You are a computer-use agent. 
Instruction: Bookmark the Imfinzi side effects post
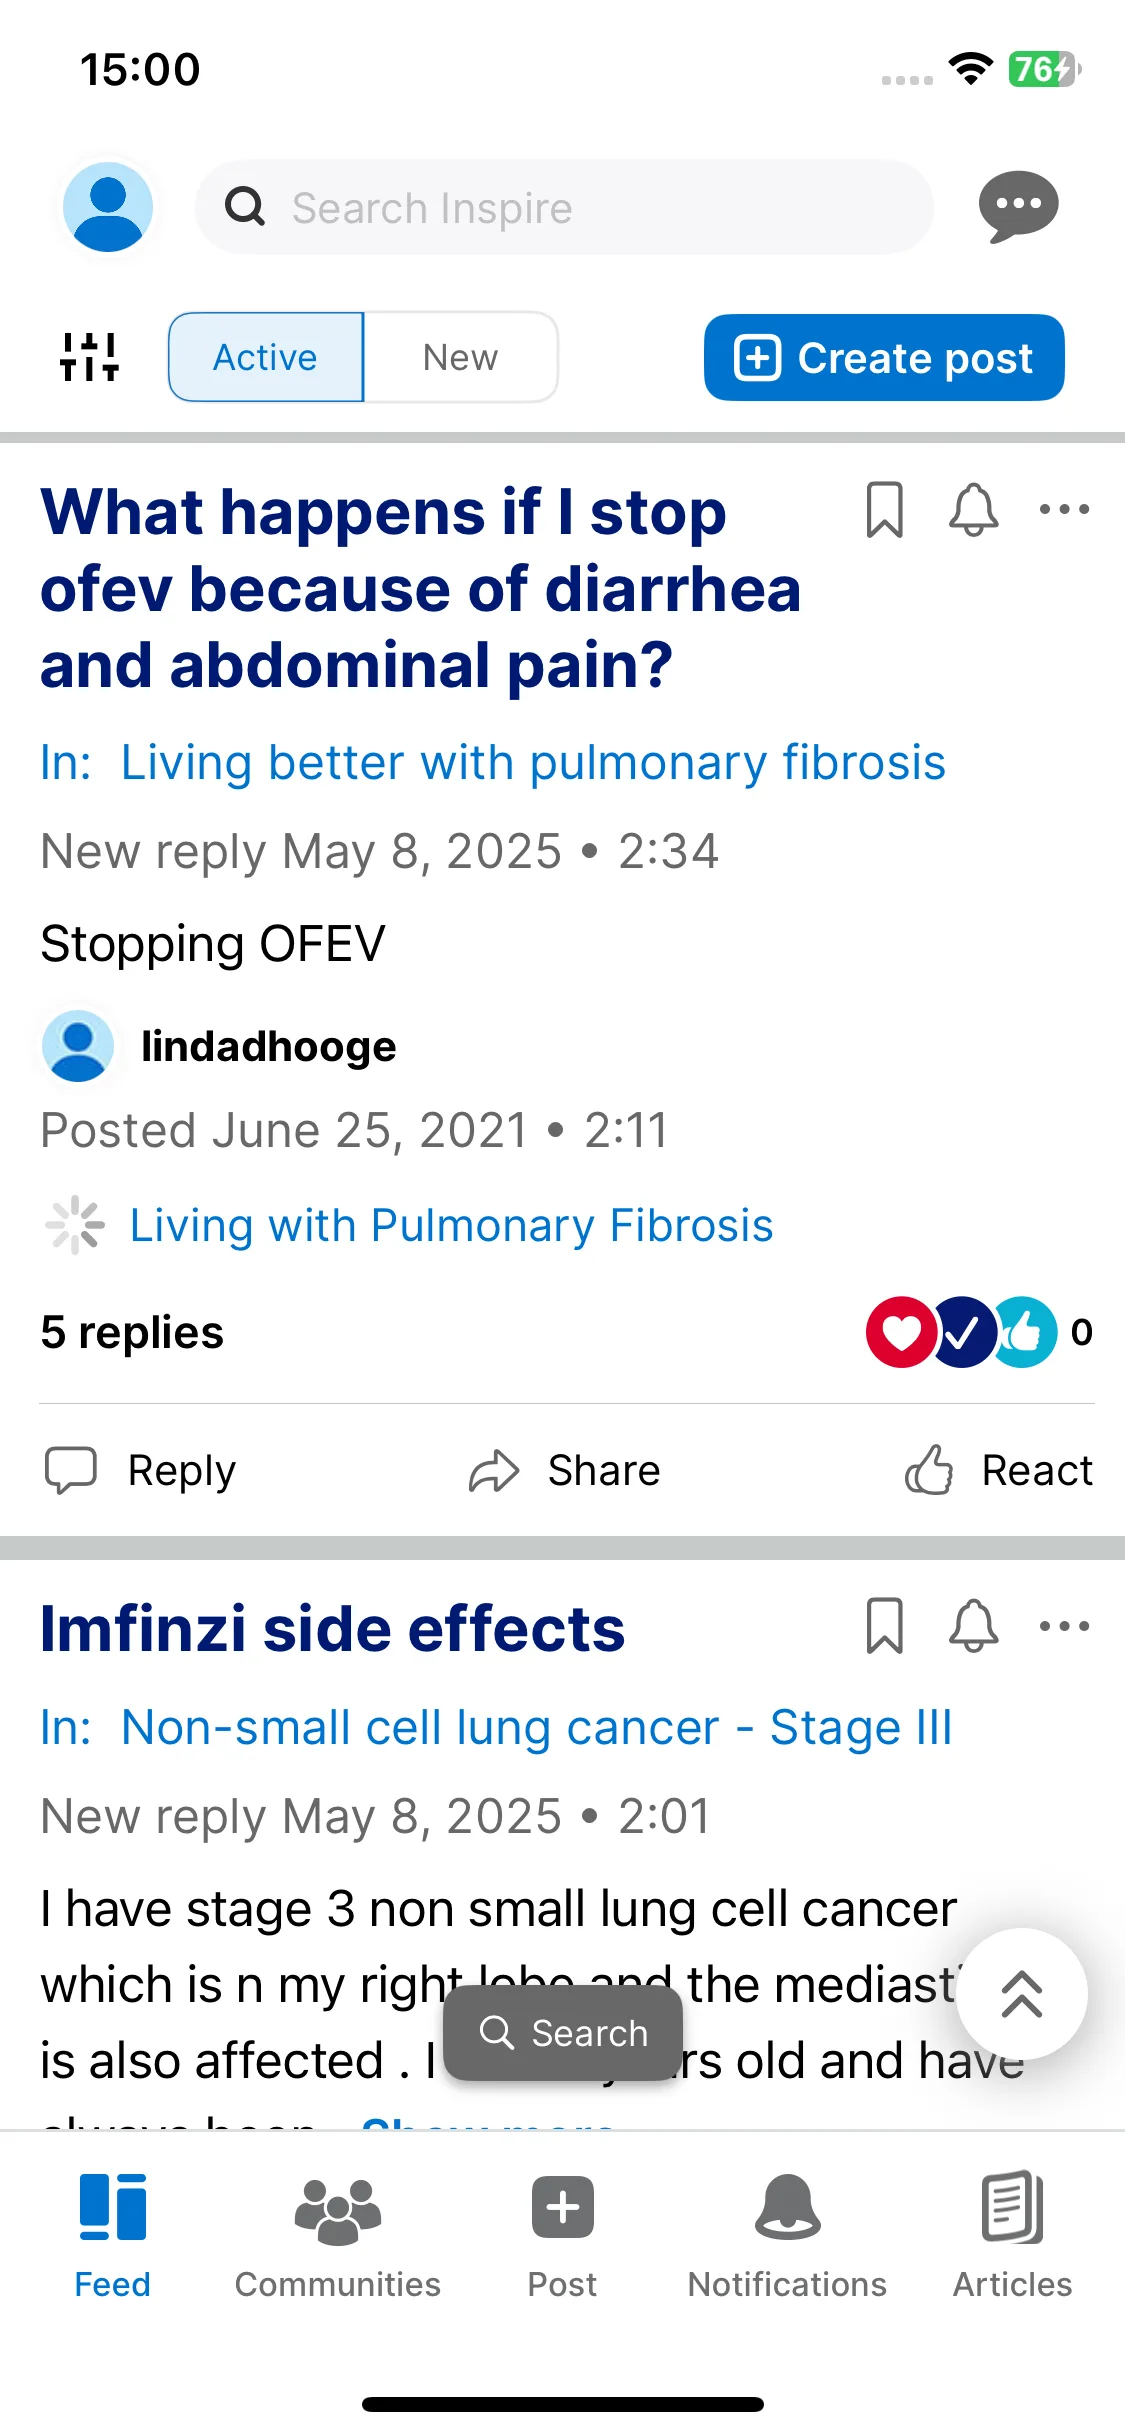coord(884,1626)
